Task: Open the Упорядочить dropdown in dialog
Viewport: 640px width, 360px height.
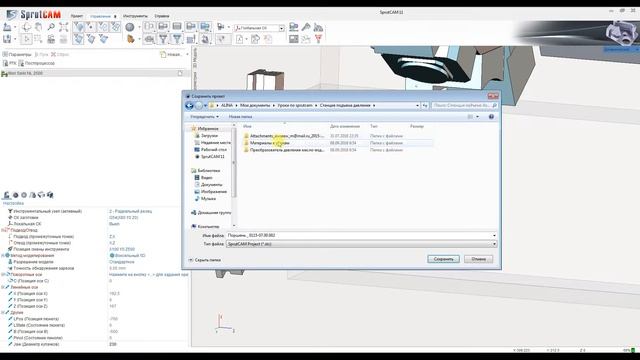Action: 204,117
